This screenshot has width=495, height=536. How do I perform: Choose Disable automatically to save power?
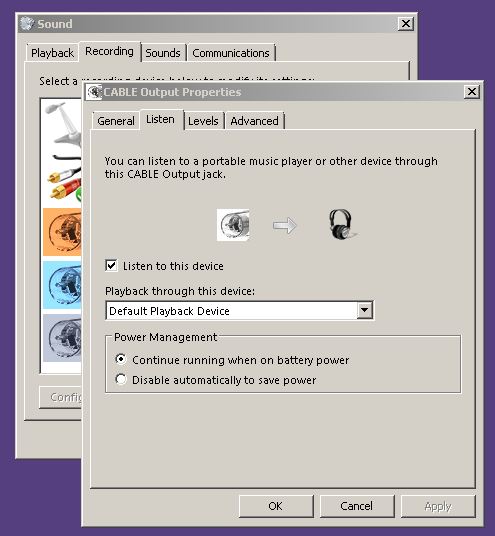pyautogui.click(x=121, y=379)
